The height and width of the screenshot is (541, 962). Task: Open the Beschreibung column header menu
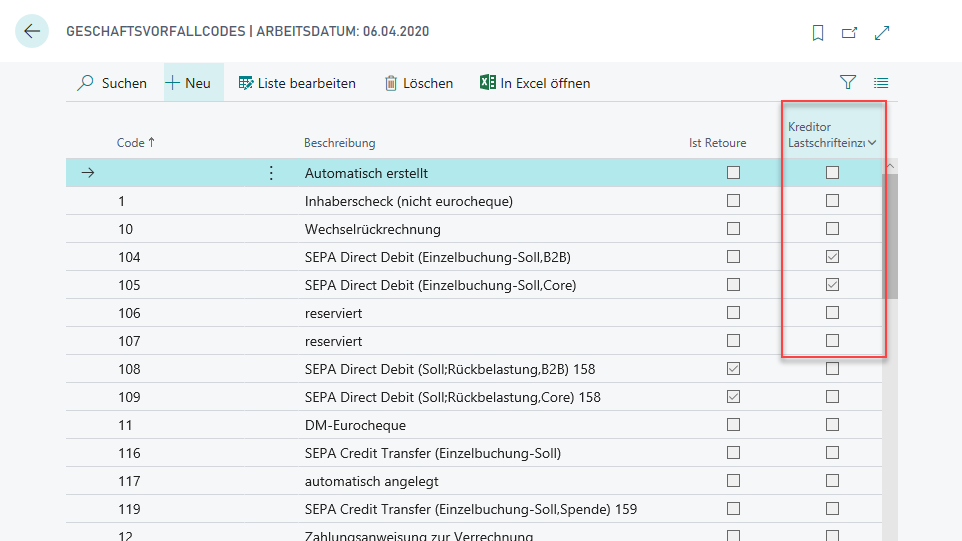[339, 142]
